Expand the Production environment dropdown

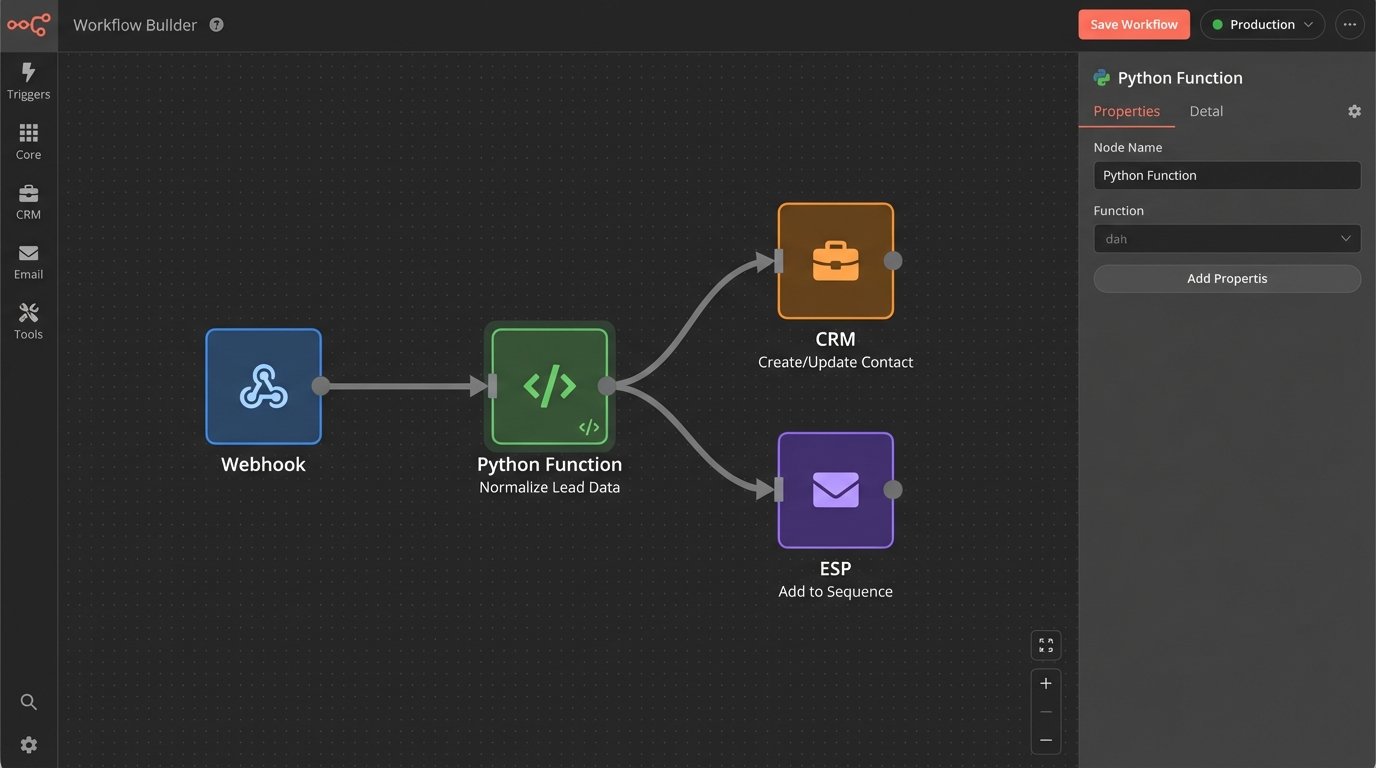point(1262,25)
